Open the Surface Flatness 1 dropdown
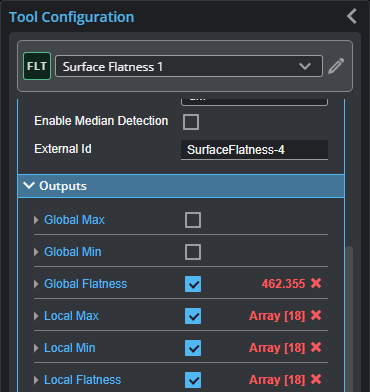The width and height of the screenshot is (370, 392). (189, 66)
